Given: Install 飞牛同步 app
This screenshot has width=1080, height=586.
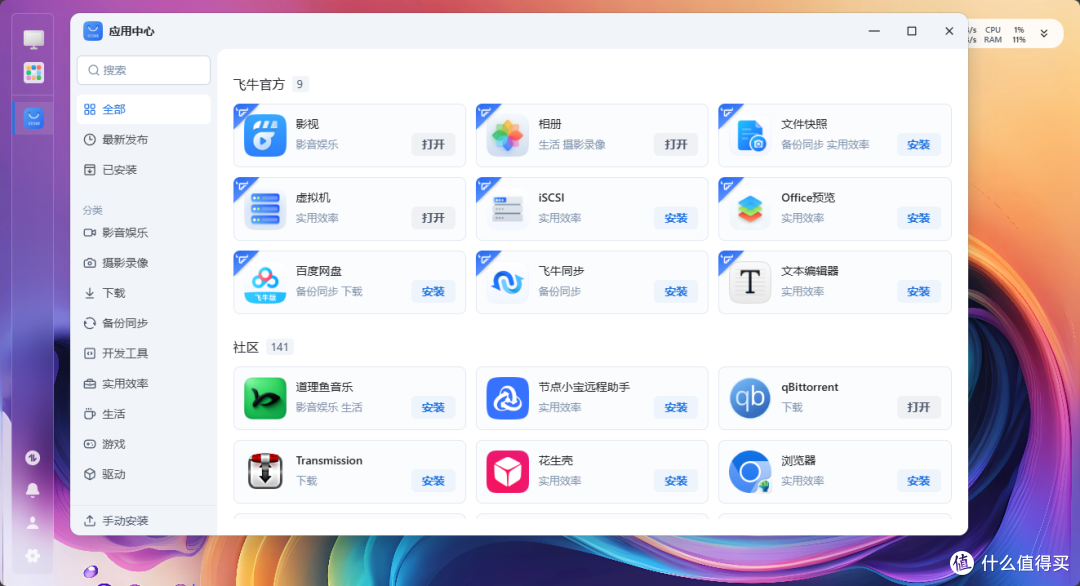Looking at the screenshot, I should pos(676,292).
